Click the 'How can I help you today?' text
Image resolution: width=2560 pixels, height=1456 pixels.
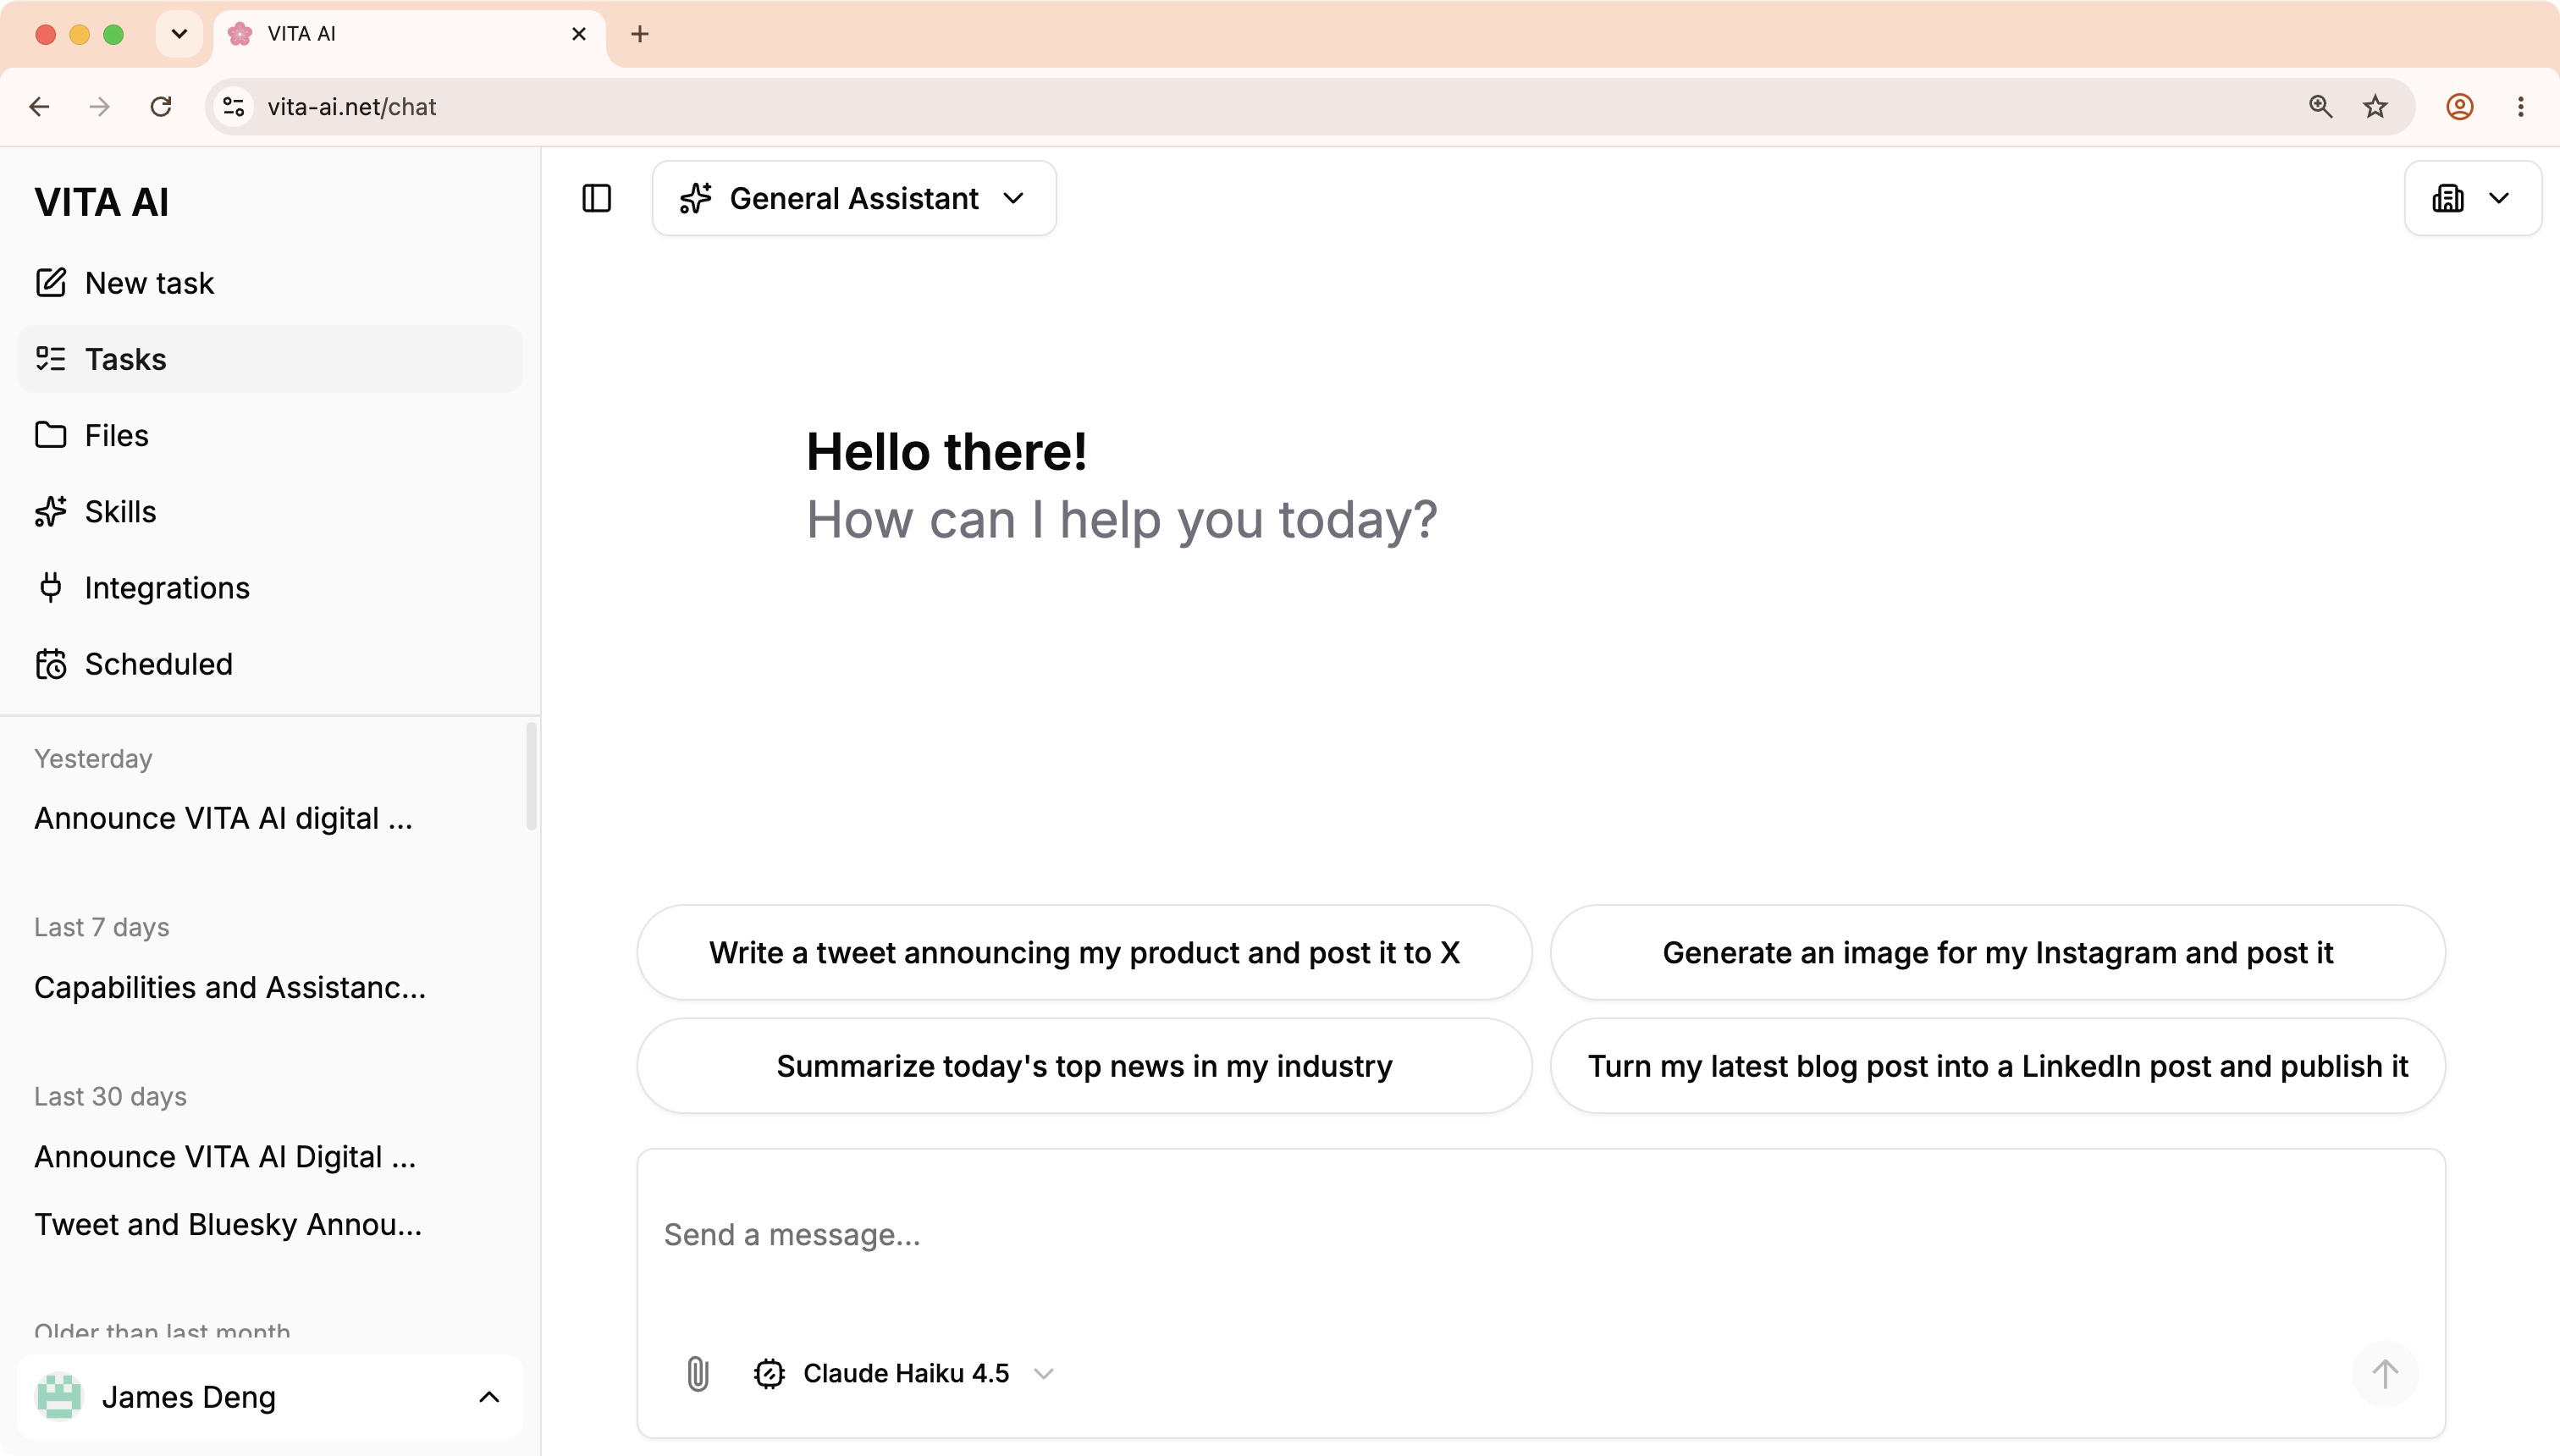pyautogui.click(x=1122, y=520)
